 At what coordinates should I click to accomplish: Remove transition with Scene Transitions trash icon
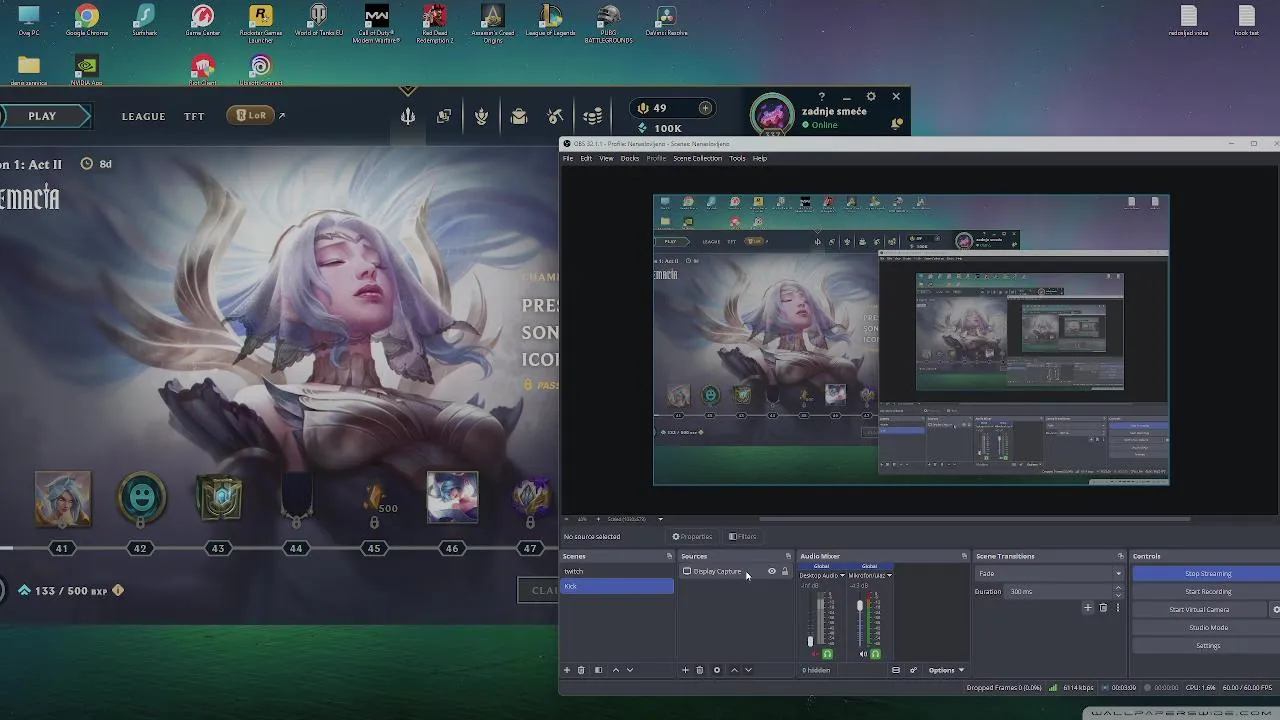pyautogui.click(x=1103, y=607)
